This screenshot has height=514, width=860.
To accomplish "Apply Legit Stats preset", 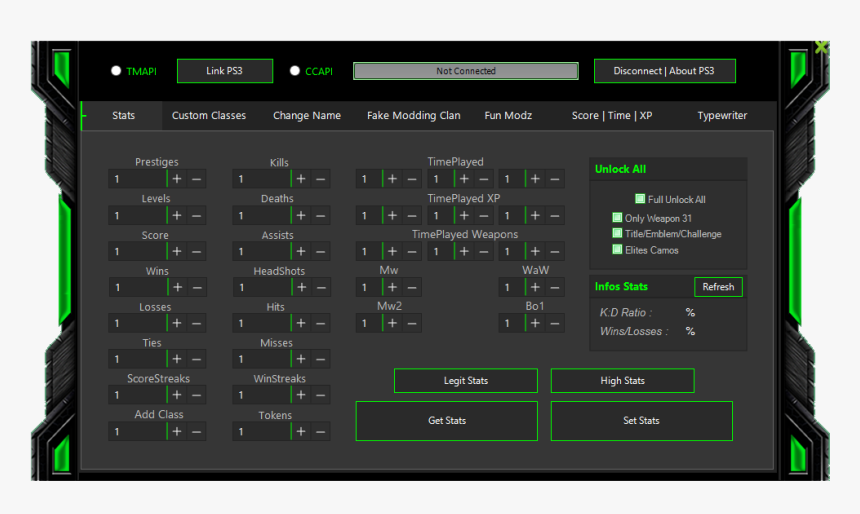I will [x=466, y=381].
